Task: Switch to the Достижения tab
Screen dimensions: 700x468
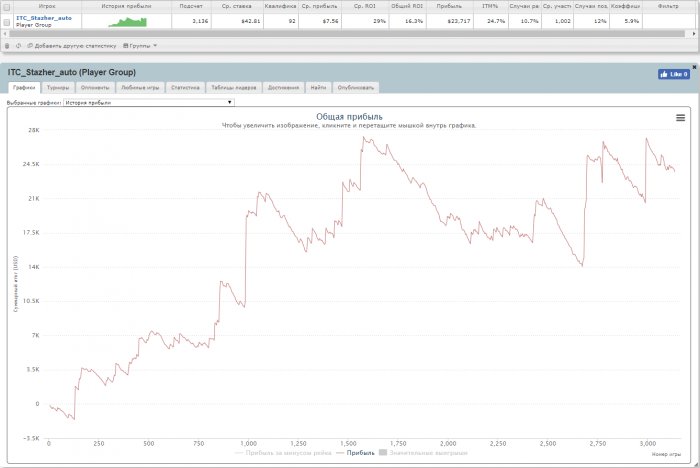Action: click(x=283, y=88)
